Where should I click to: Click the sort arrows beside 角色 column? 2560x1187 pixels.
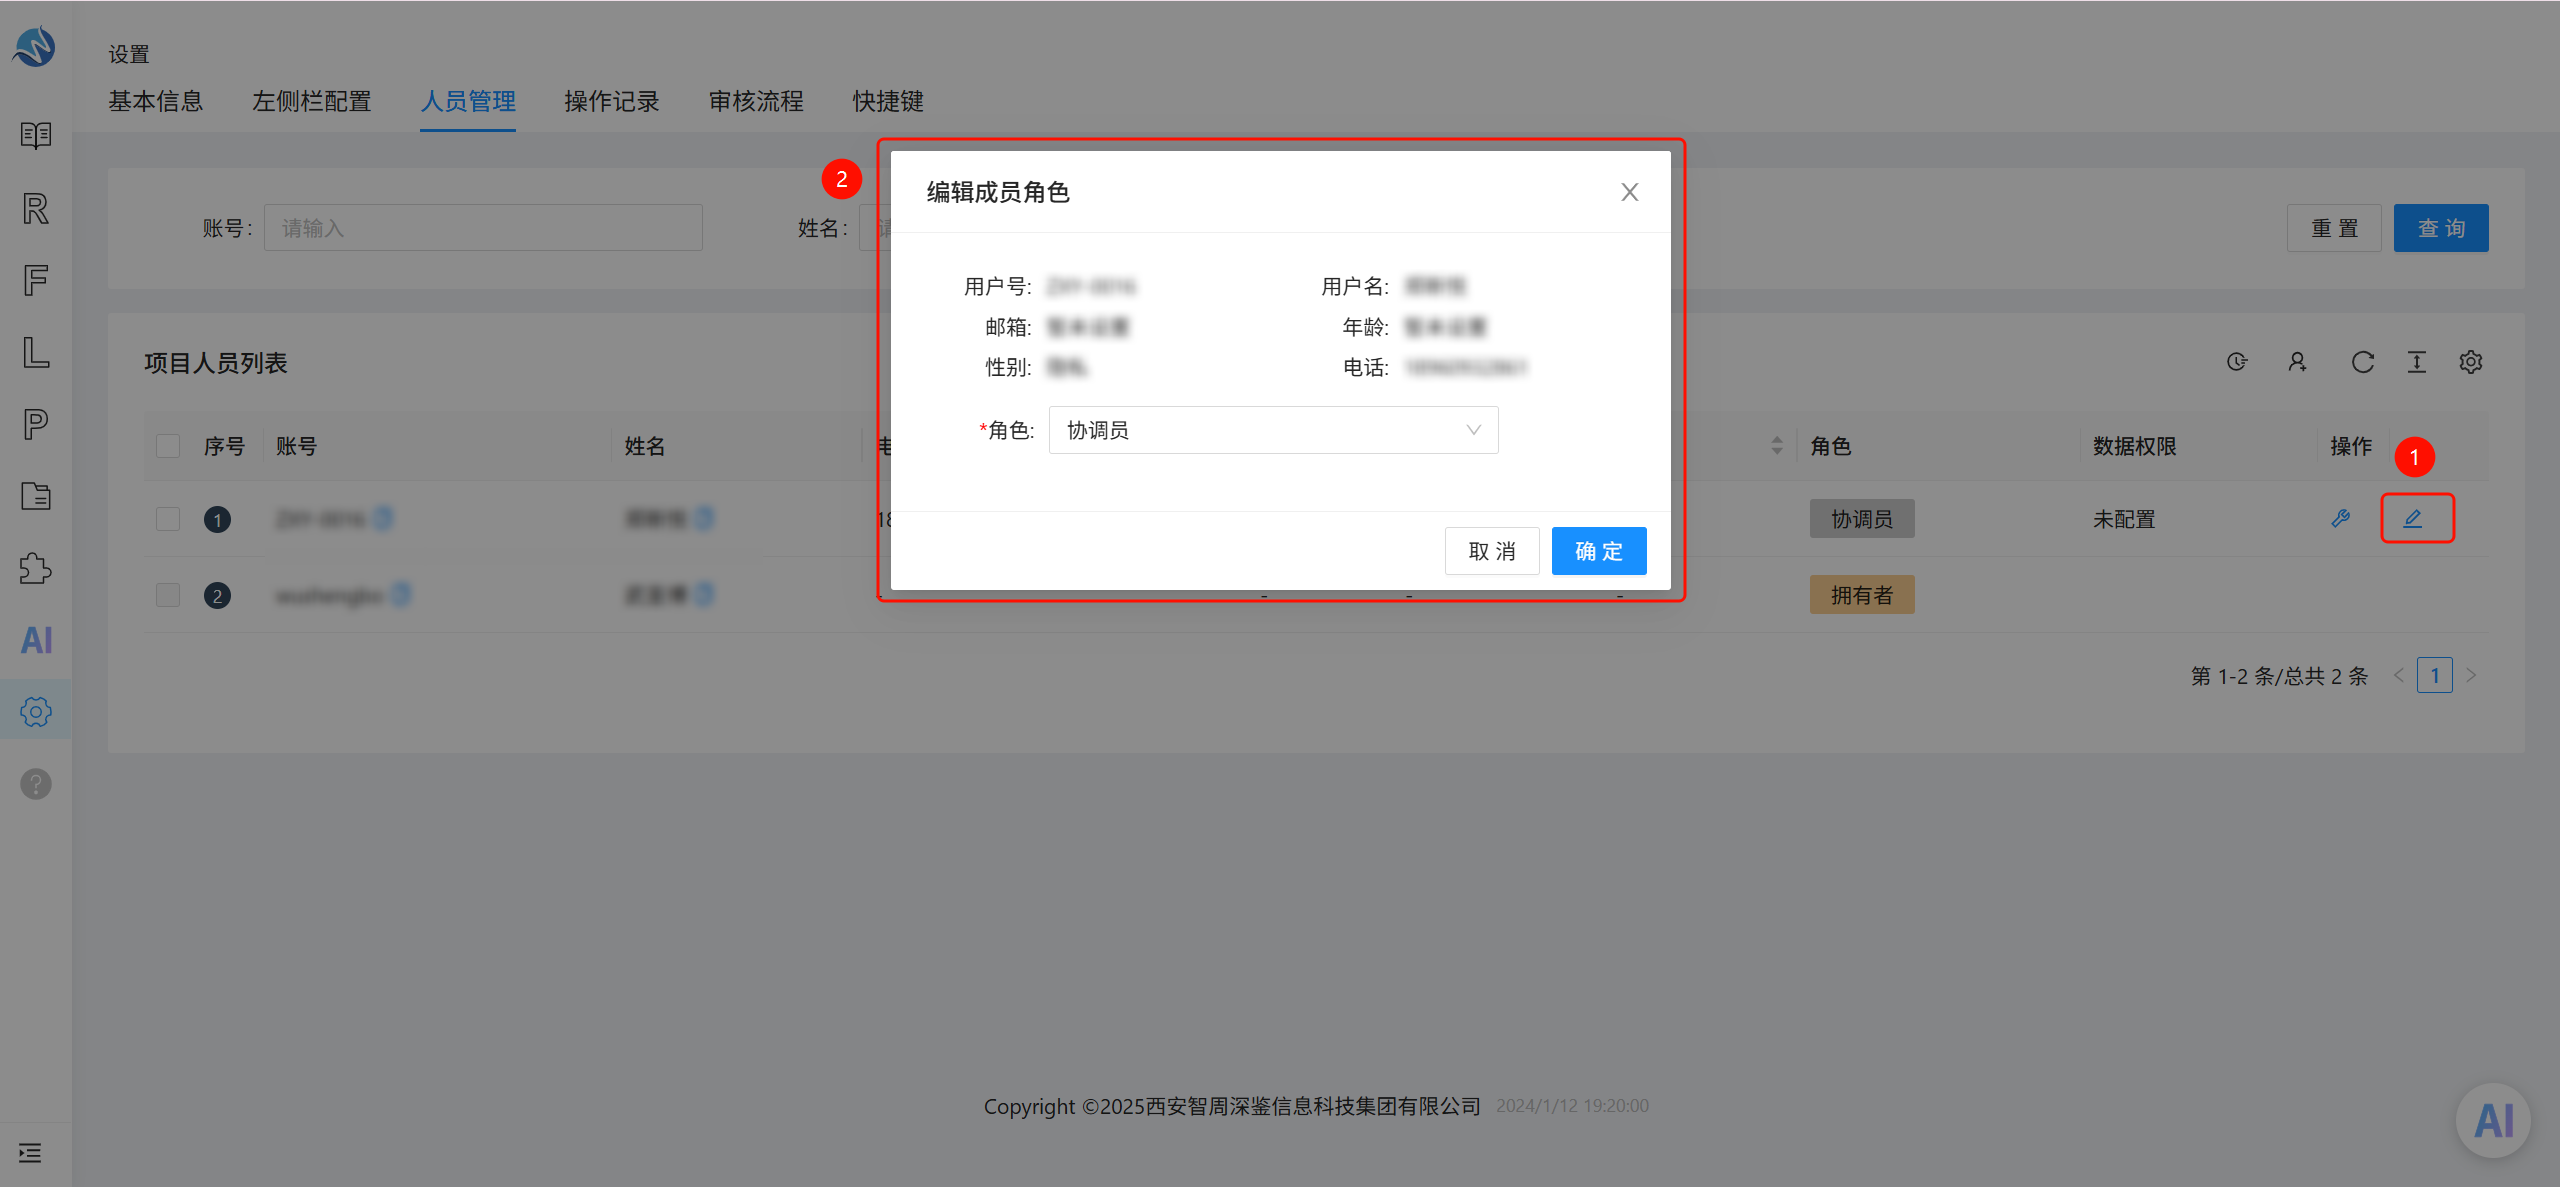tap(1777, 446)
